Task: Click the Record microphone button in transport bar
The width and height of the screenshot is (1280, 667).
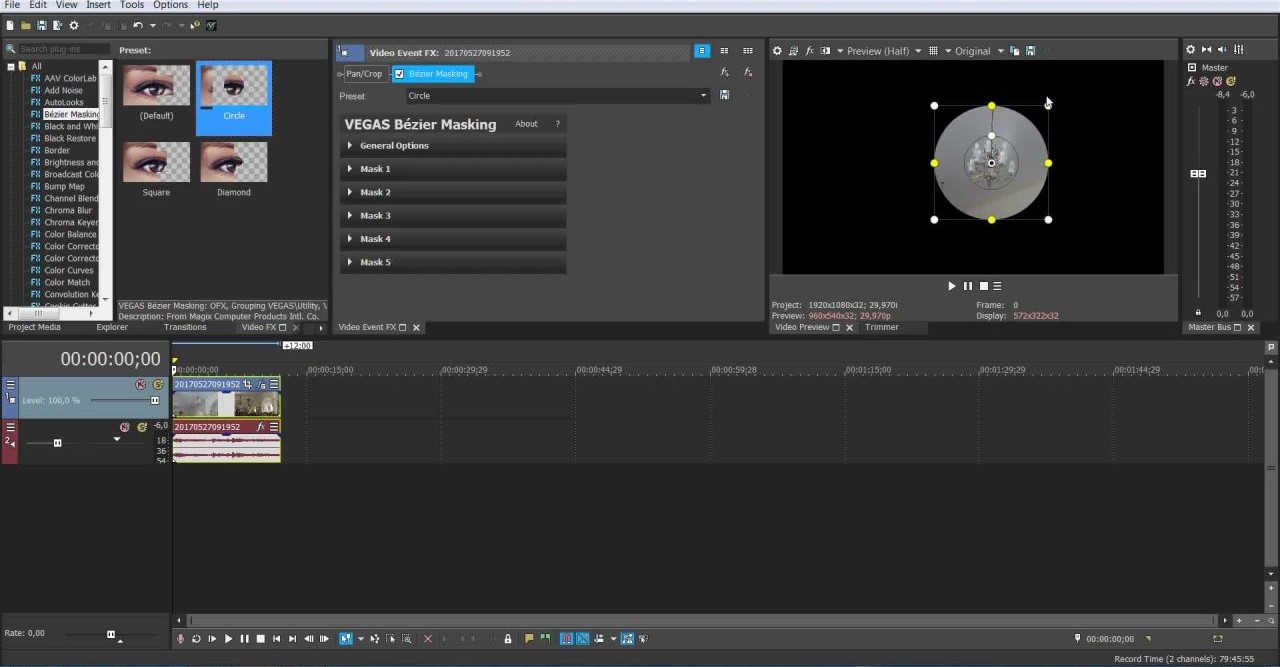Action: 180,638
